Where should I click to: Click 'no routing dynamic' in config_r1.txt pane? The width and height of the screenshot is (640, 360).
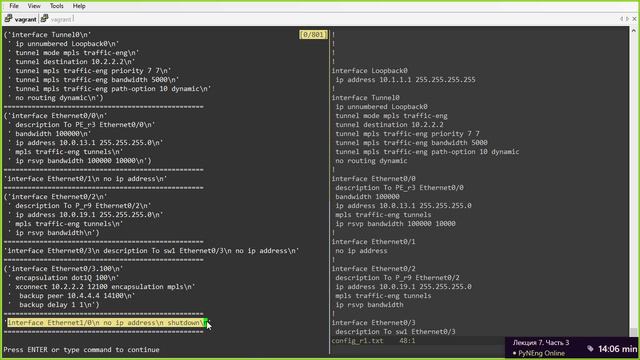coord(371,160)
